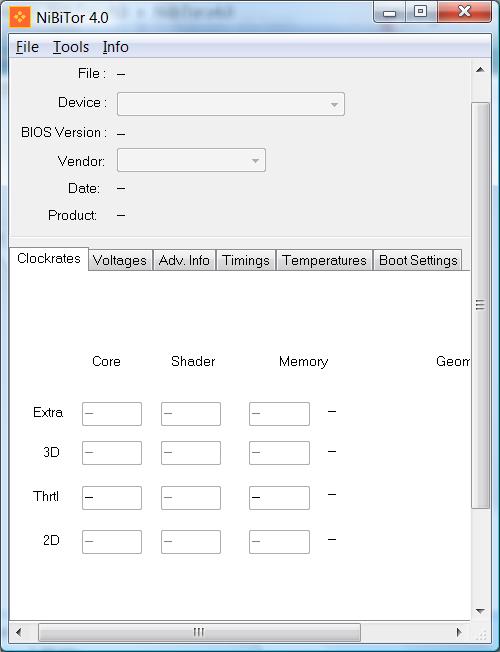This screenshot has width=500, height=652.
Task: Click the Thrtl Memory clock field
Action: coord(280,498)
